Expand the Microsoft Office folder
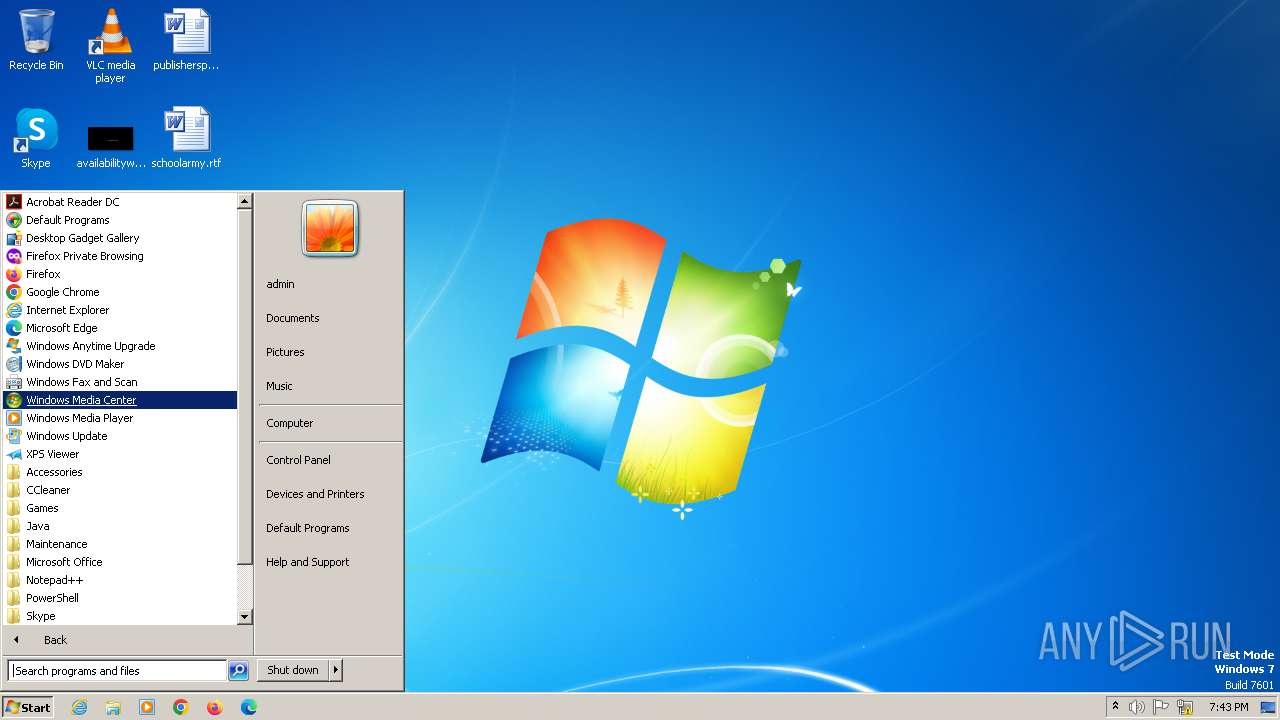 [x=120, y=562]
